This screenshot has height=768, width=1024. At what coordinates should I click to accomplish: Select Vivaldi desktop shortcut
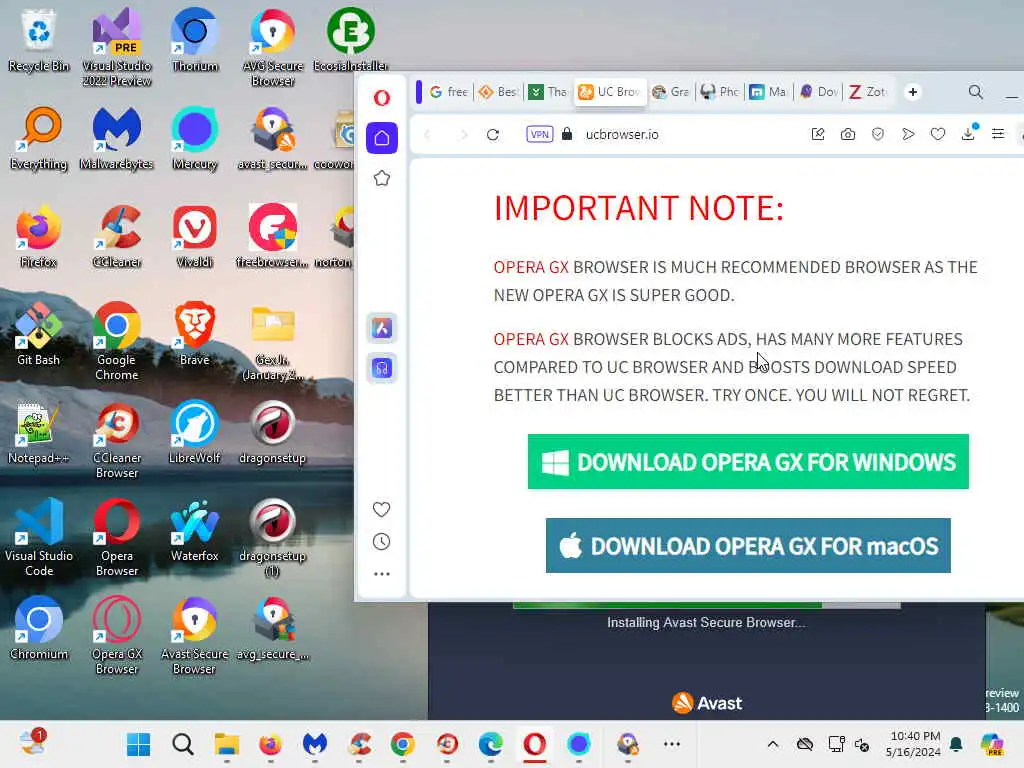point(195,236)
